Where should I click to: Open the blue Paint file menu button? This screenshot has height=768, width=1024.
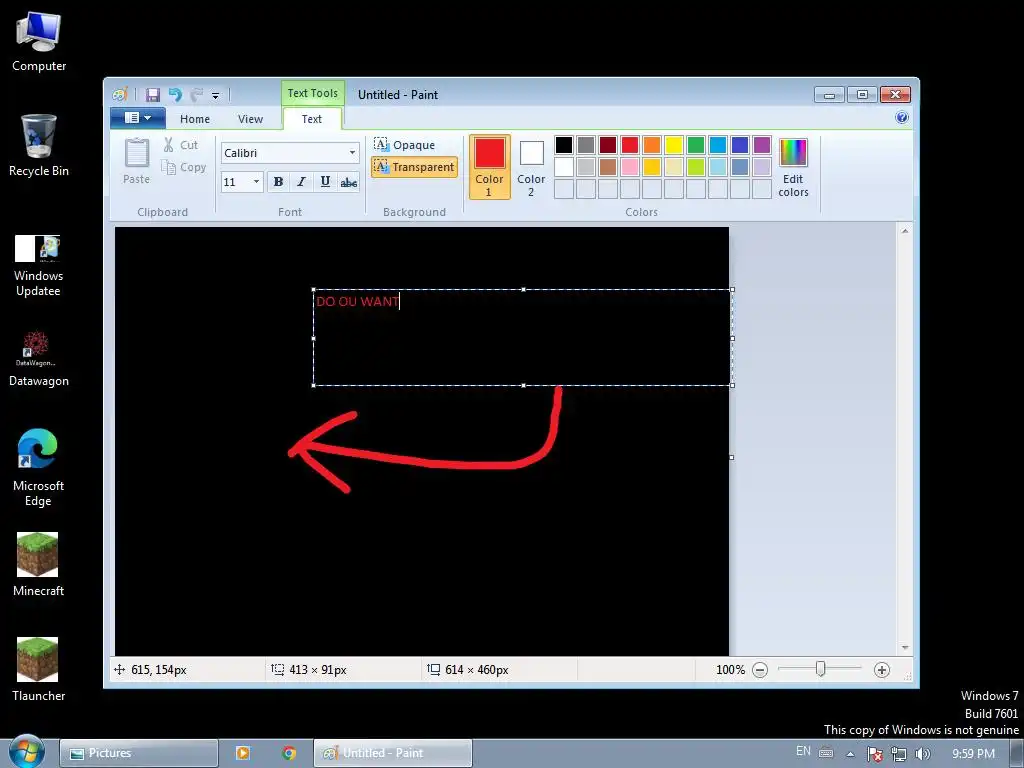click(138, 118)
